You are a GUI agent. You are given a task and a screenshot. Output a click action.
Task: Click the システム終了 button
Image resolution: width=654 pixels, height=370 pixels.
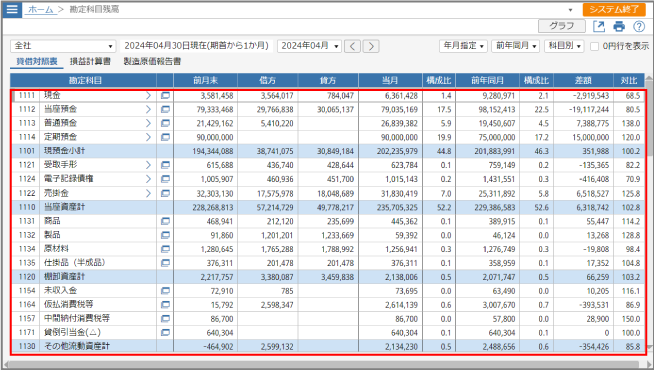614,10
